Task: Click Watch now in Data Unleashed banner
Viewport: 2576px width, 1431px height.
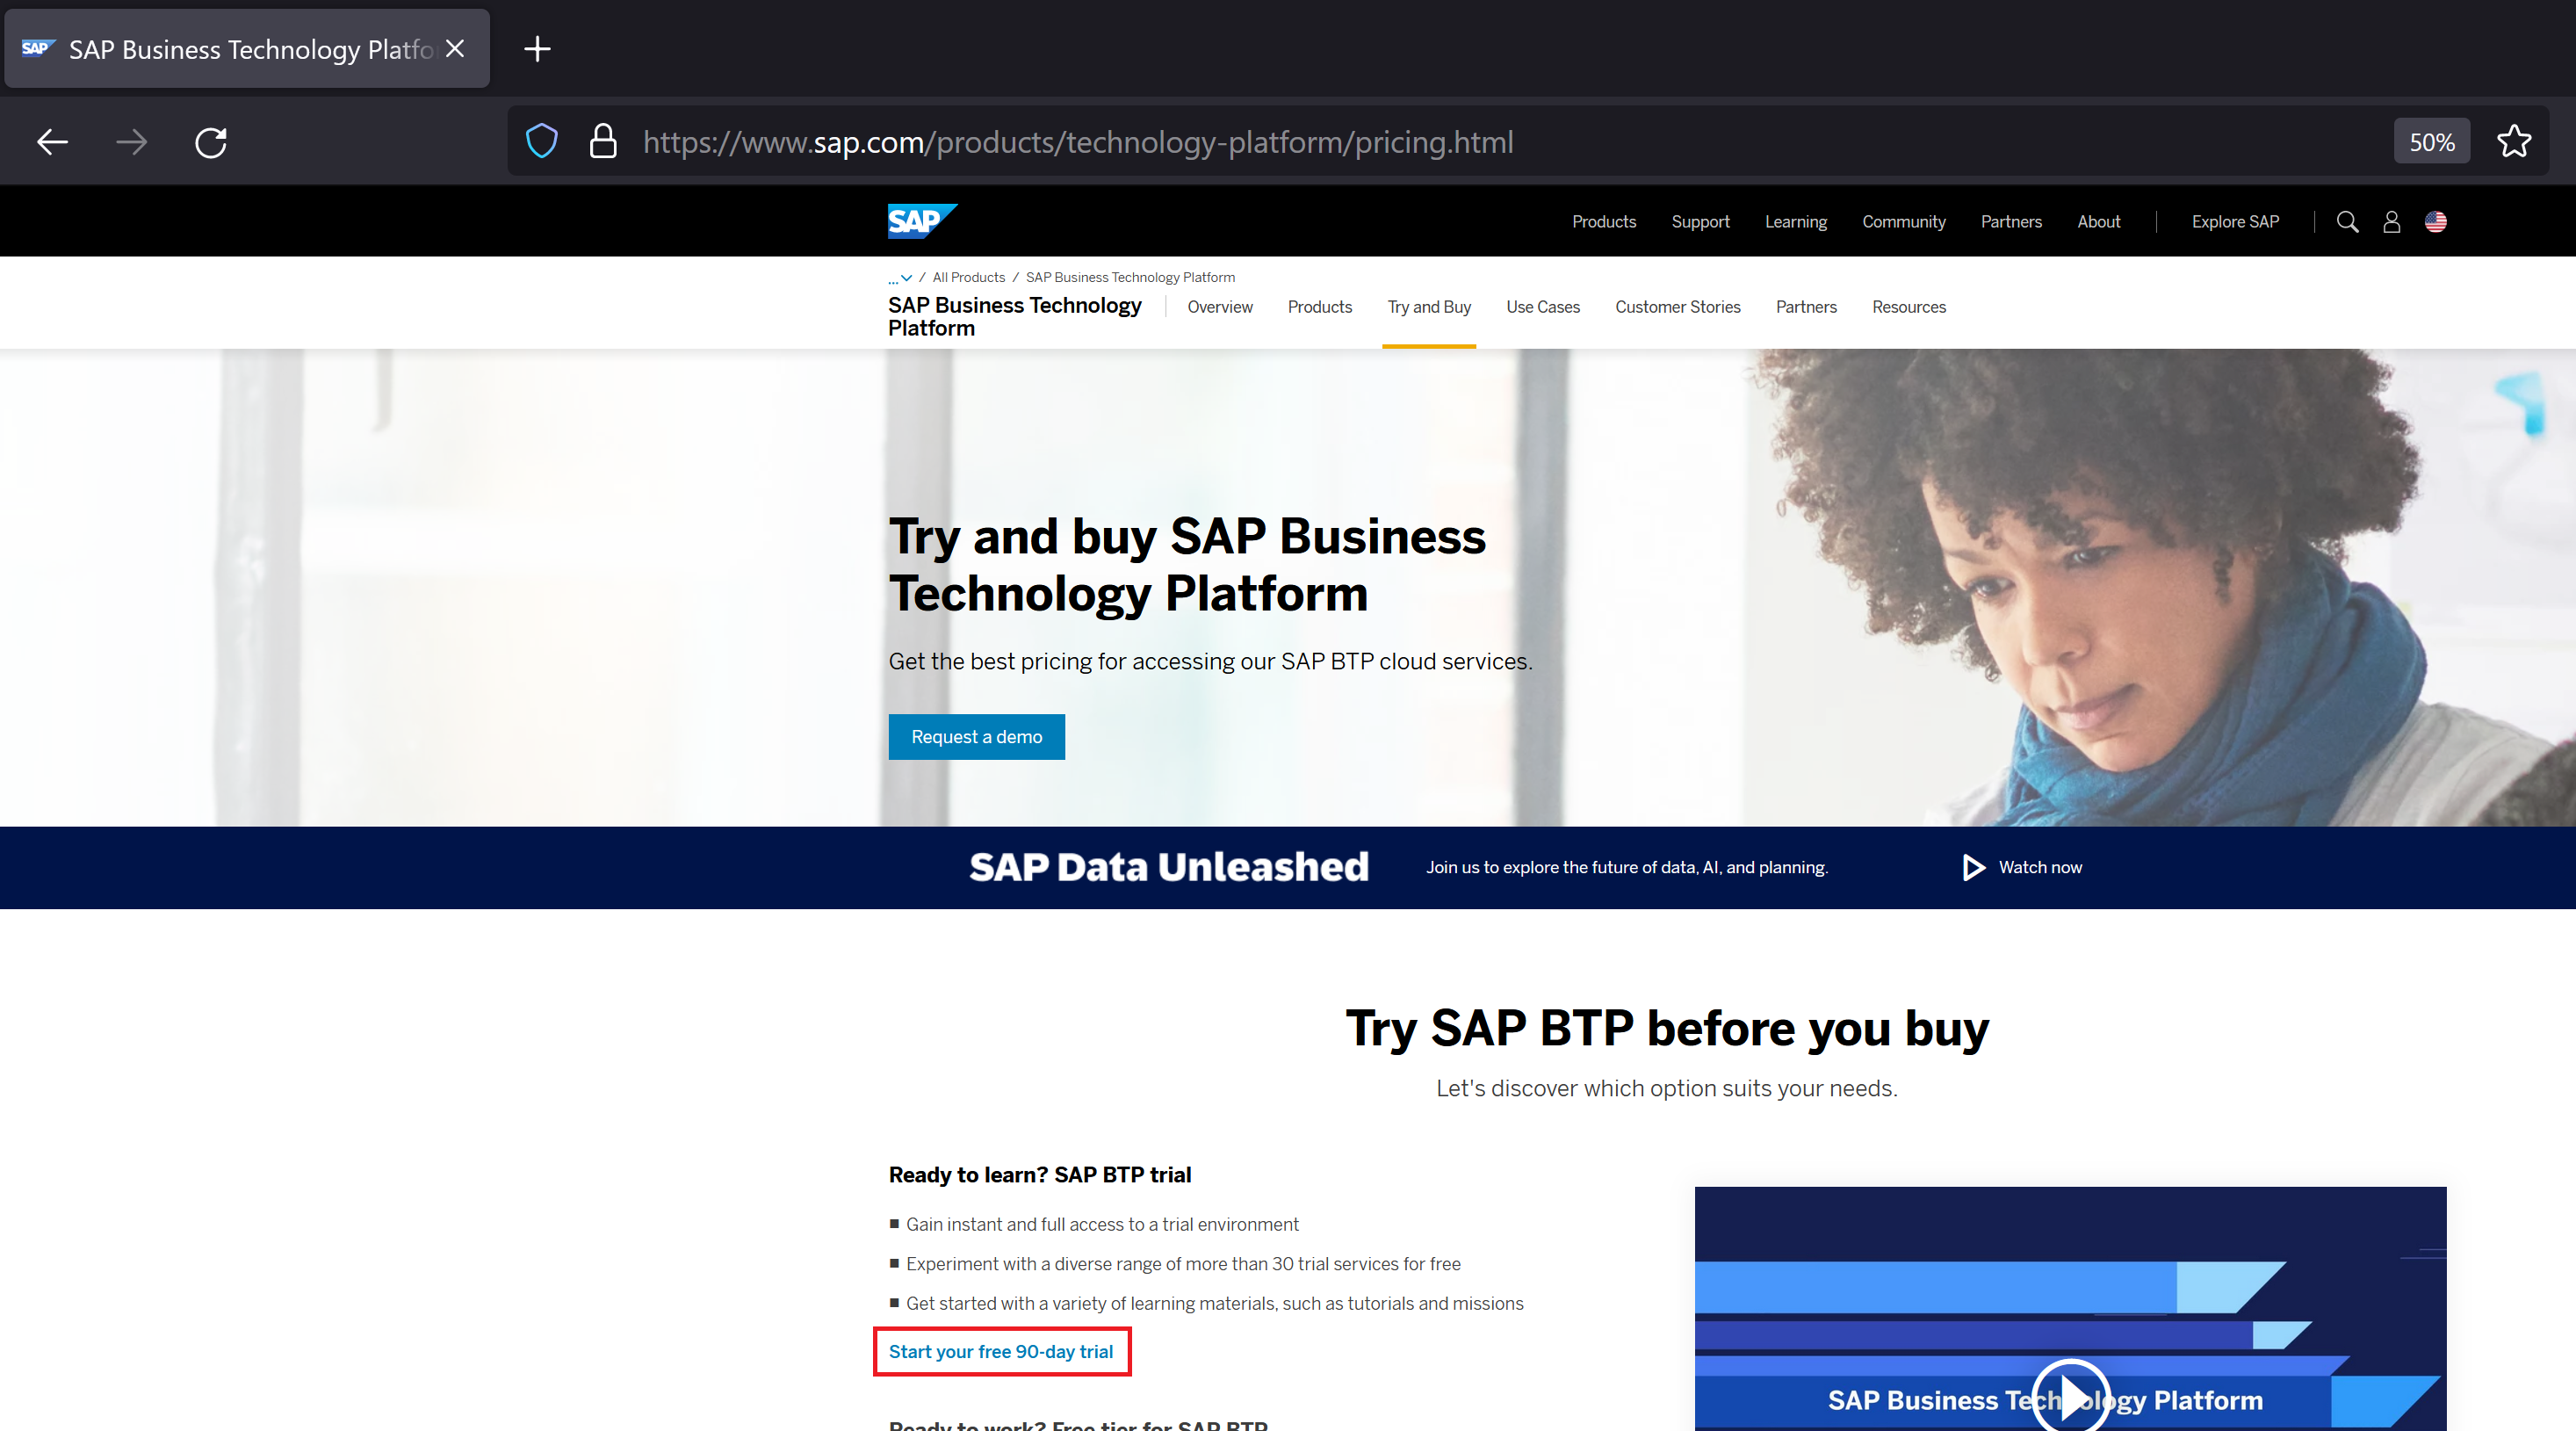Action: click(2022, 867)
